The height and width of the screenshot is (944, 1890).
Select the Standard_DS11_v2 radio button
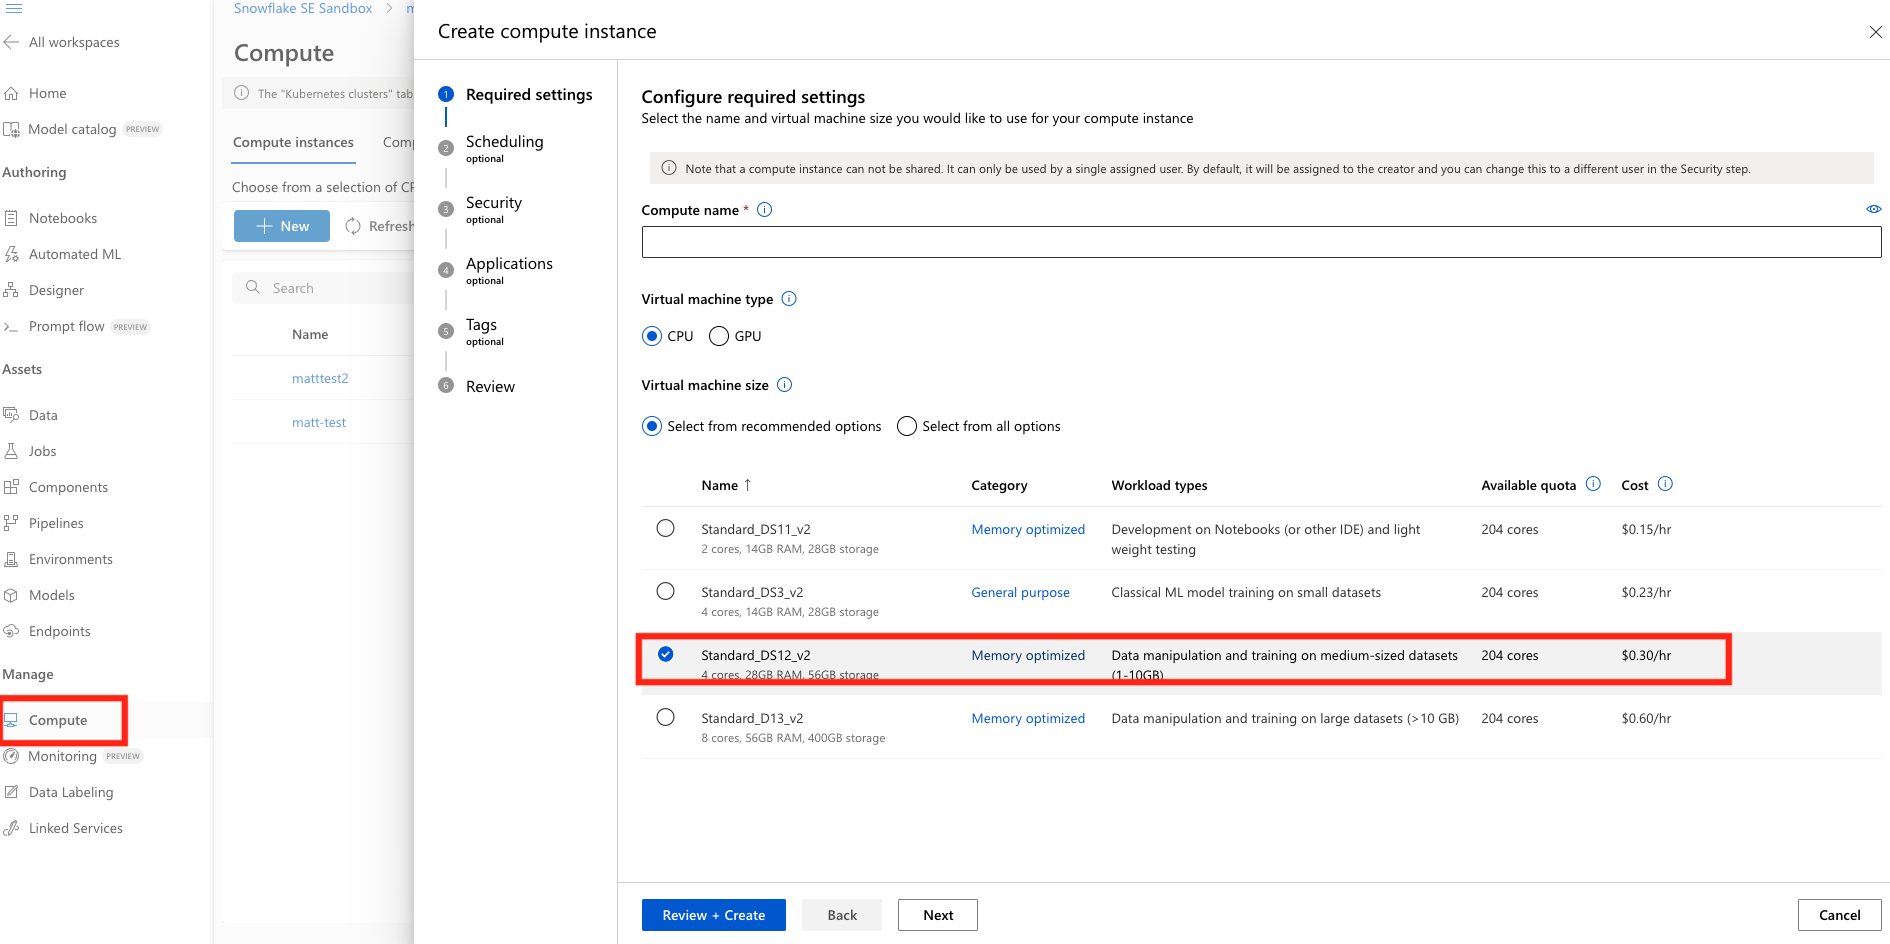(x=665, y=528)
